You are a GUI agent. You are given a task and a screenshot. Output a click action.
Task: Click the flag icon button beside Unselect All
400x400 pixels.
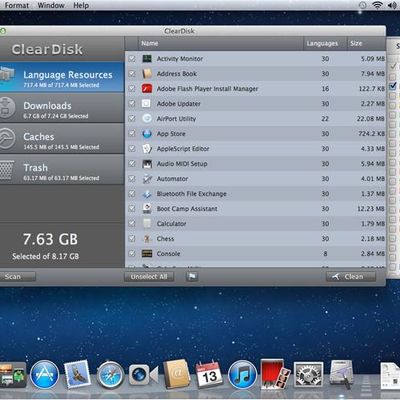point(192,276)
